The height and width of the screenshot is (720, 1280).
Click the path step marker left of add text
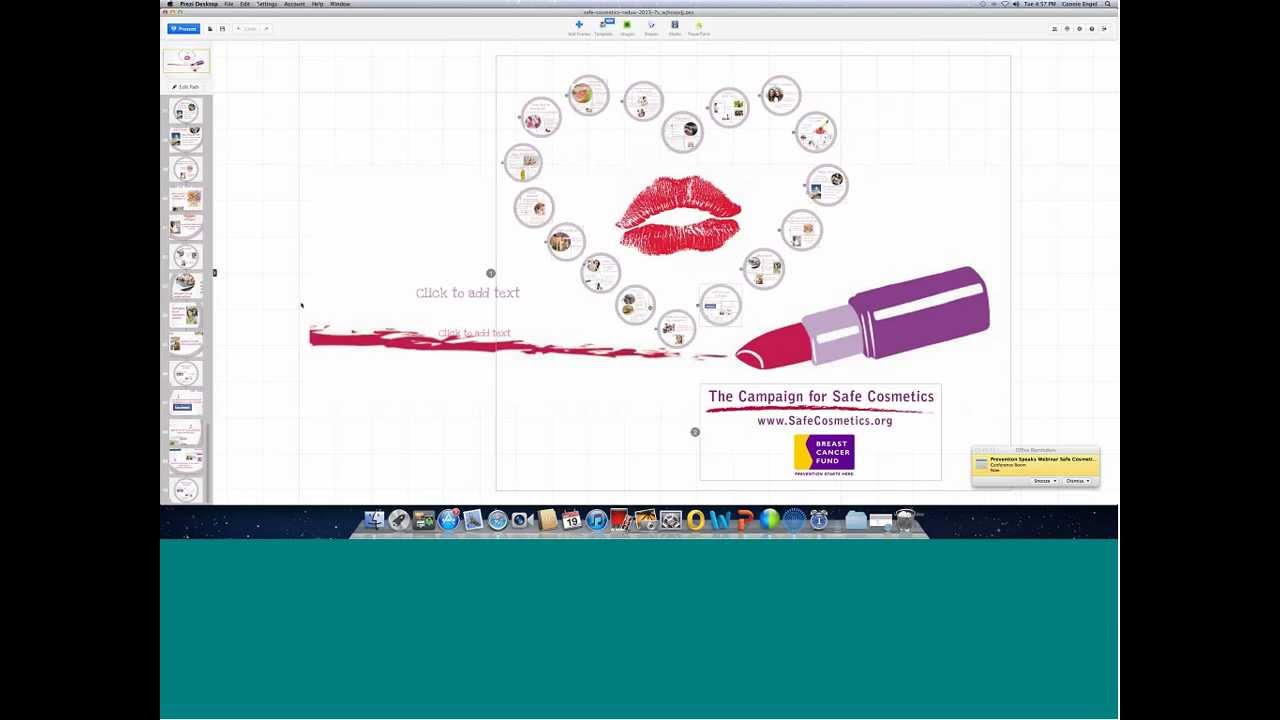point(491,273)
